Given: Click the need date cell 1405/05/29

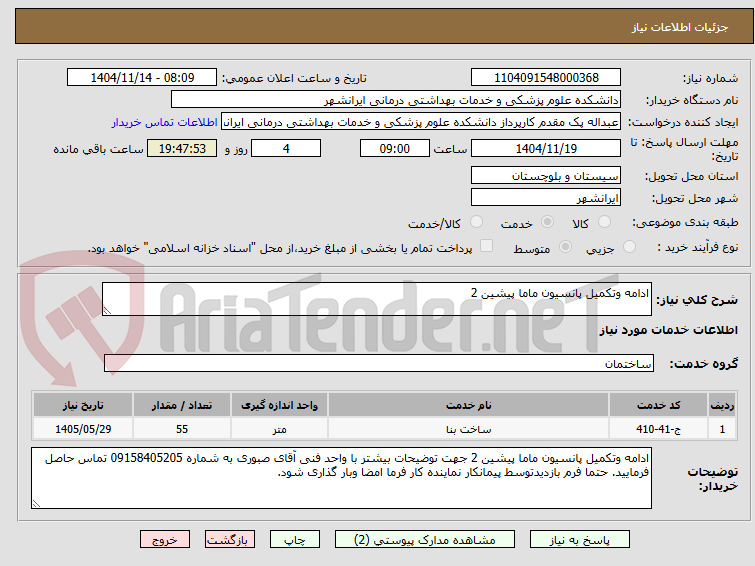Looking at the screenshot, I should pyautogui.click(x=83, y=429).
